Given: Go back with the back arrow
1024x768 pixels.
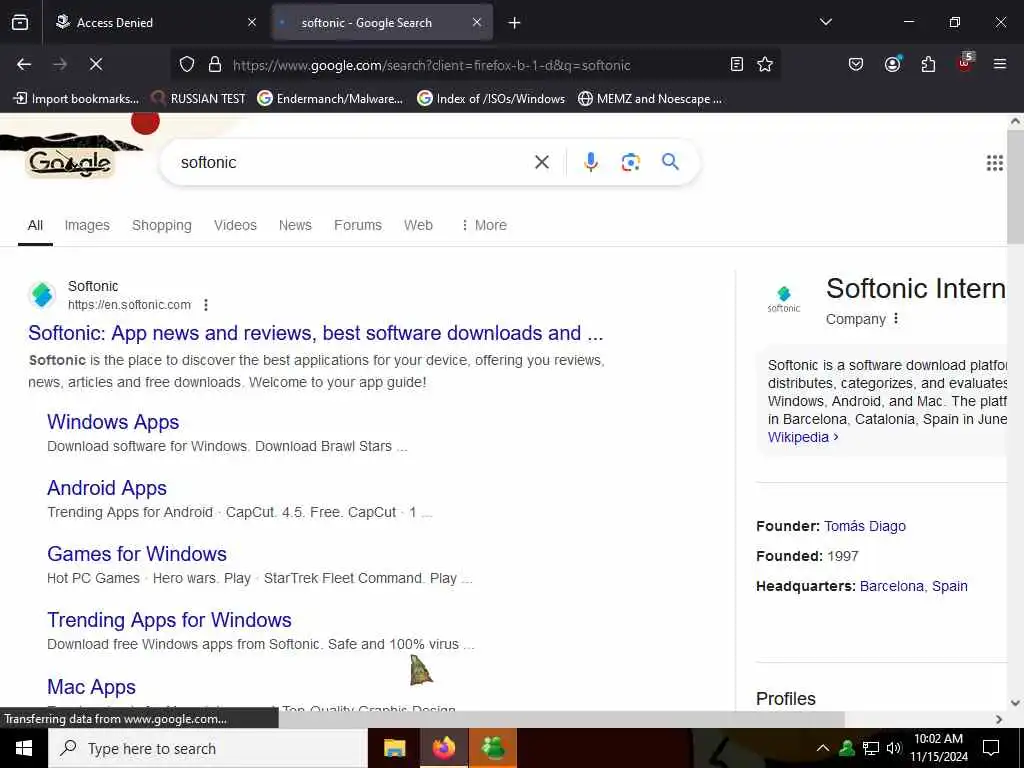Looking at the screenshot, I should [24, 64].
